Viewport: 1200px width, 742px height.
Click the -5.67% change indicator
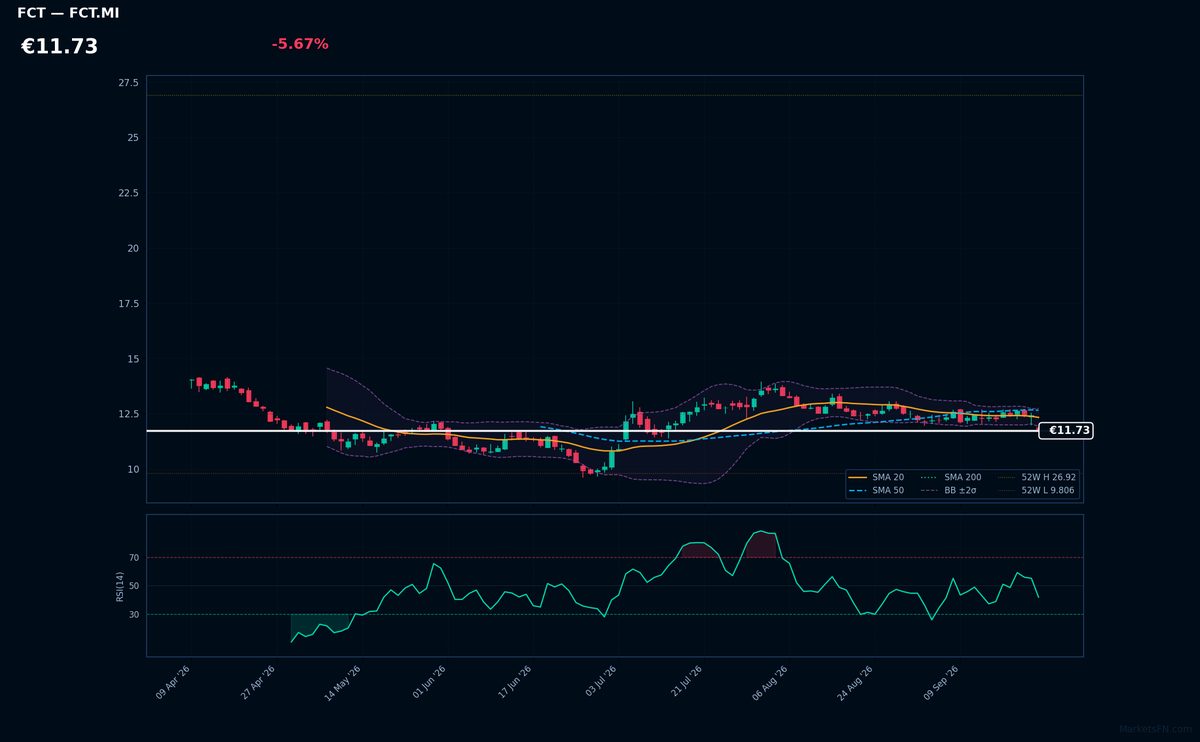coord(300,44)
